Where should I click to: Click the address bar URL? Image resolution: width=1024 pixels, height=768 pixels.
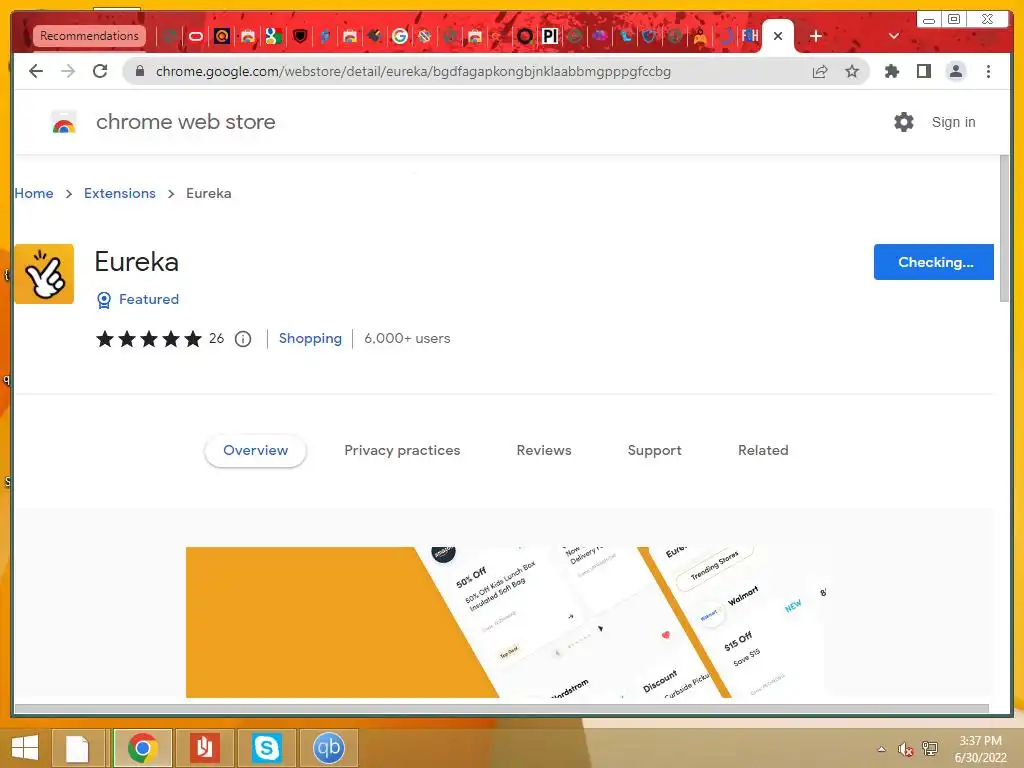click(x=413, y=71)
